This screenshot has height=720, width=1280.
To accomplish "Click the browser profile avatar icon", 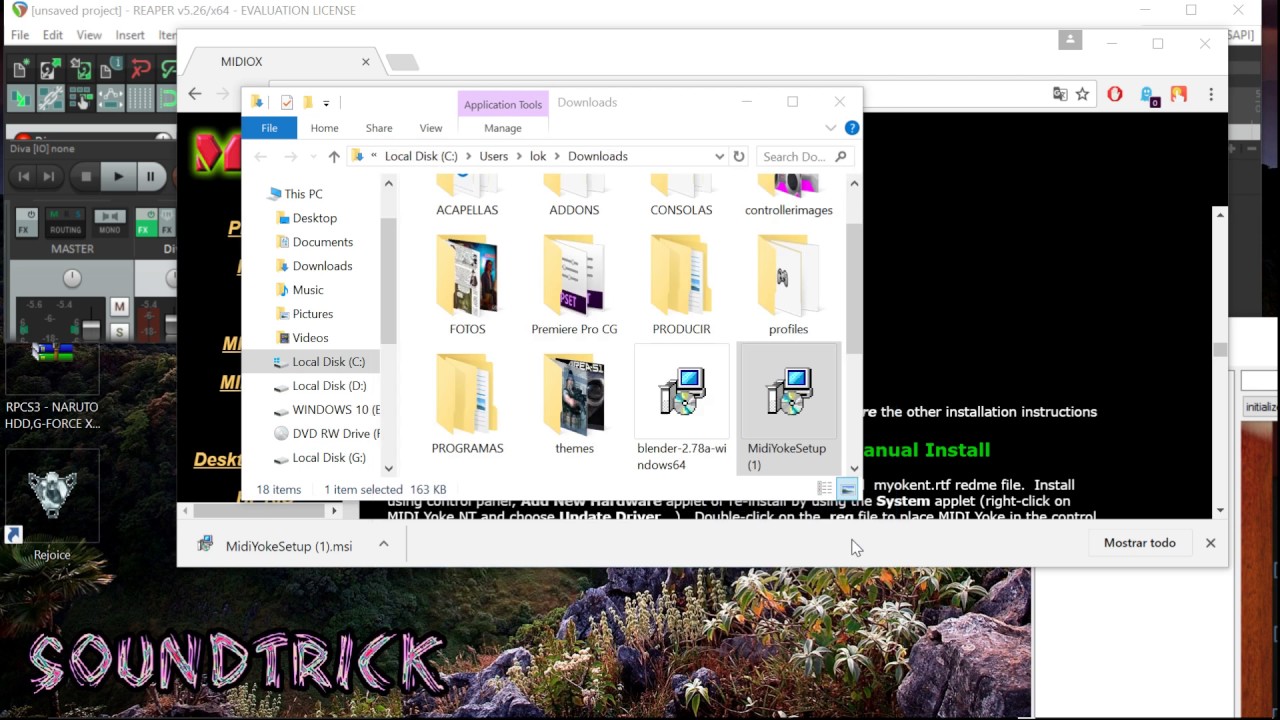I will pos(1070,40).
